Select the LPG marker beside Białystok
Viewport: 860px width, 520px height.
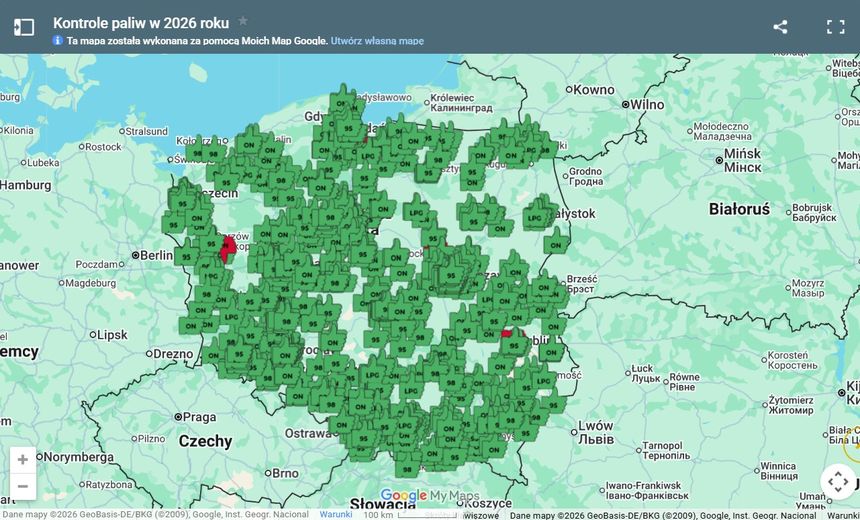[x=535, y=216]
